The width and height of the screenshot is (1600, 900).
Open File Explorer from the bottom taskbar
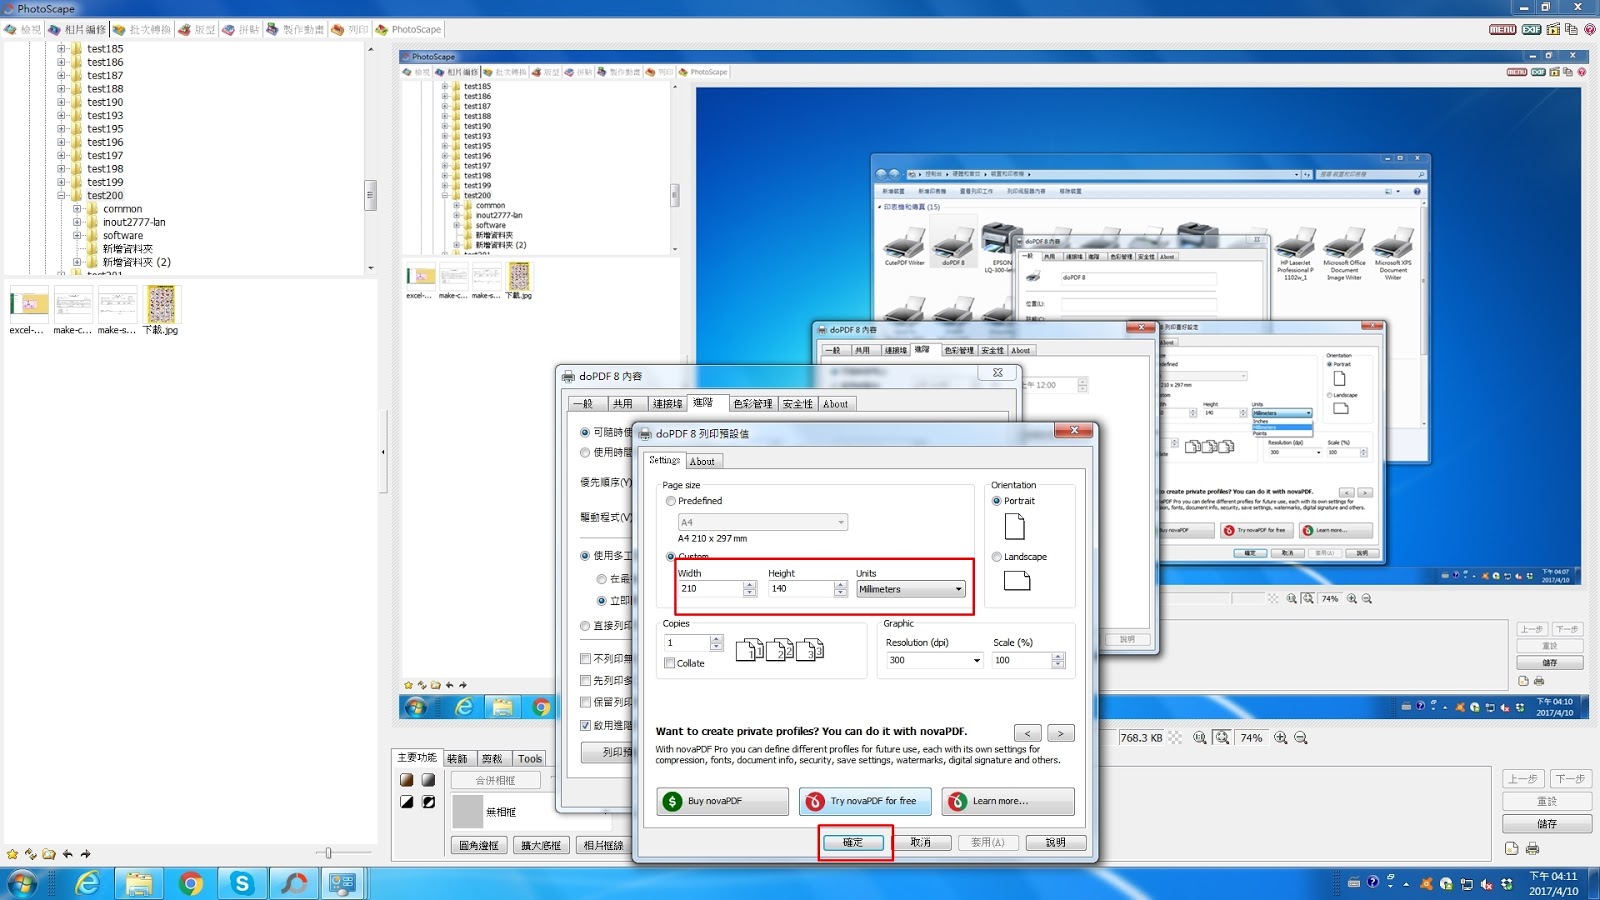click(x=139, y=884)
